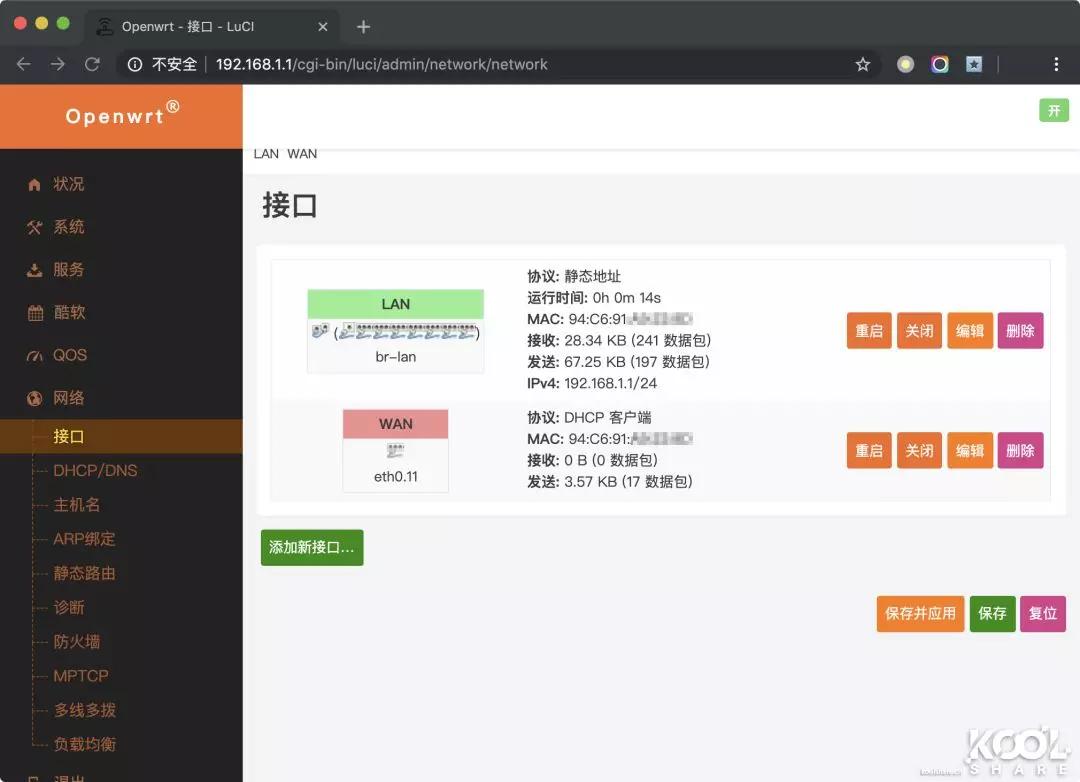Image resolution: width=1080 pixels, height=782 pixels.
Task: Select the LAN tab above 接口 heading
Action: point(266,153)
